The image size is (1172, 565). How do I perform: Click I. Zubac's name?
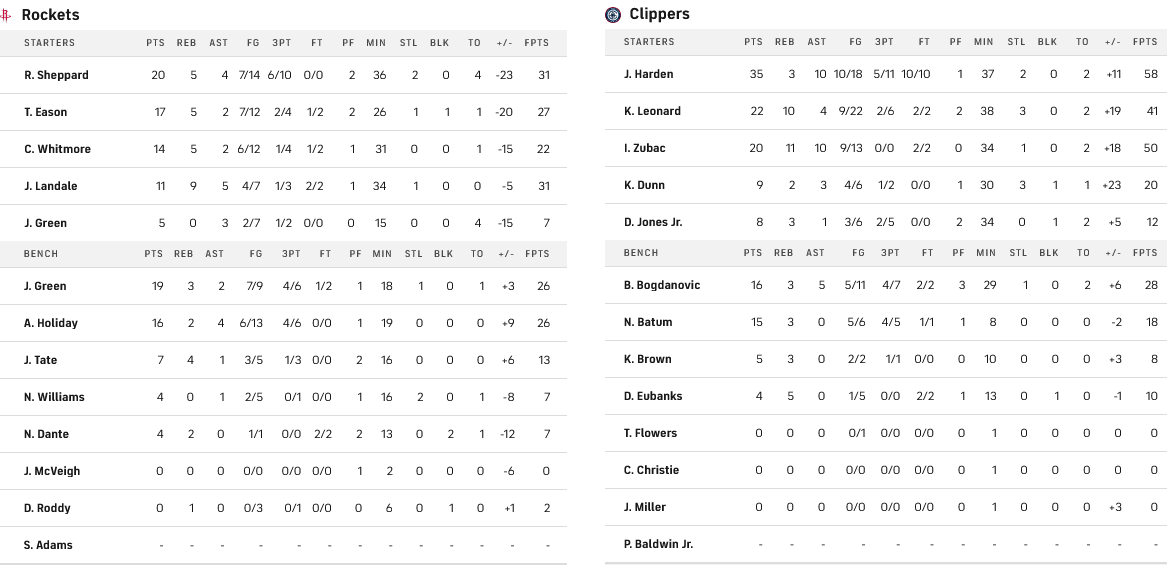[x=644, y=148]
